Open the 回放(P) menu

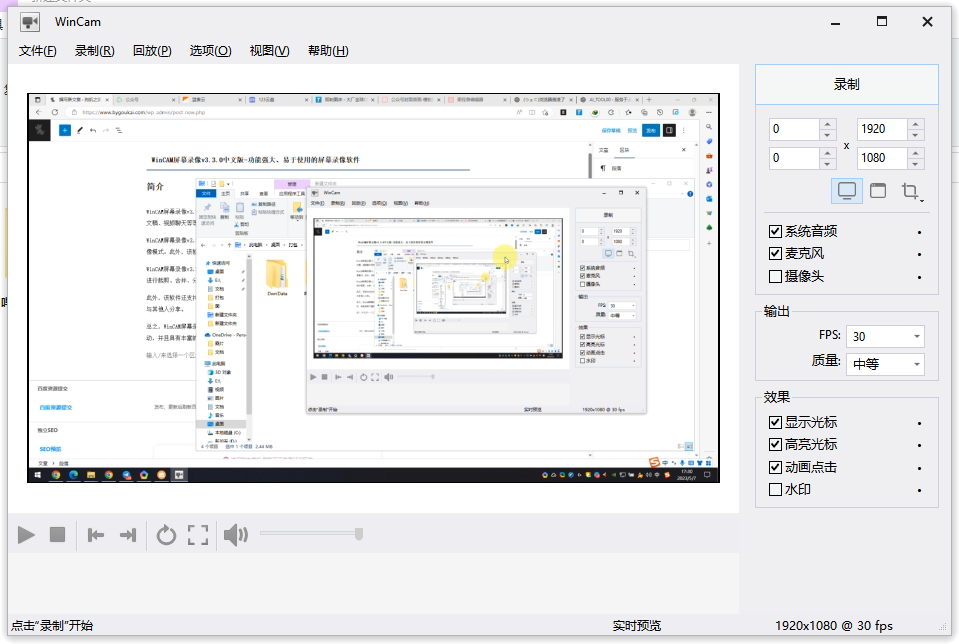point(152,51)
